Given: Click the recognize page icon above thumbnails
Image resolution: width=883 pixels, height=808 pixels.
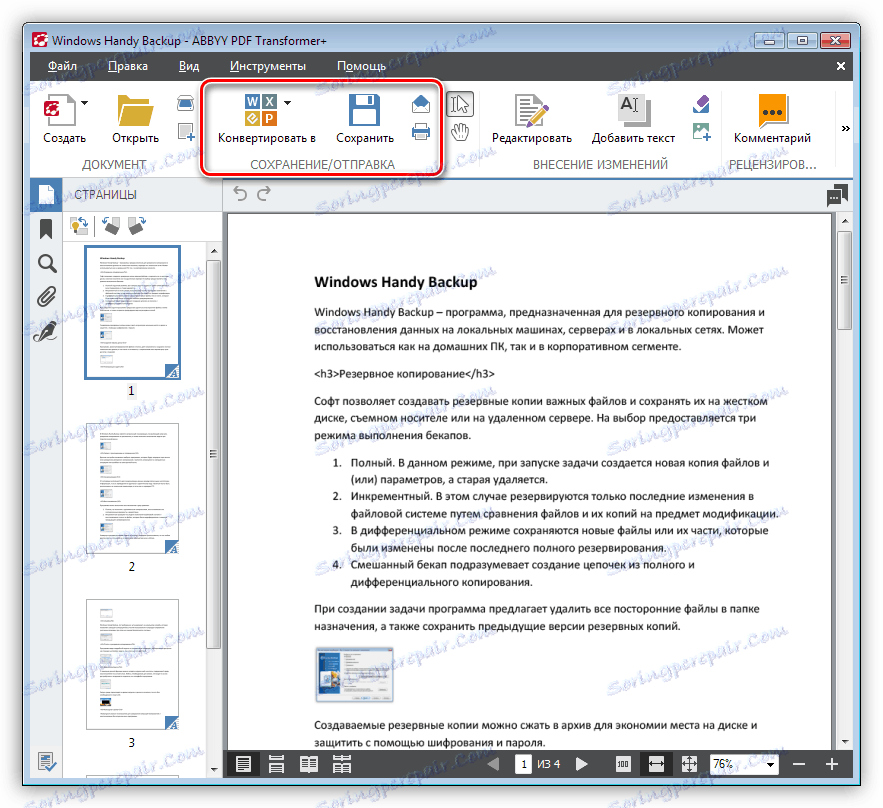Looking at the screenshot, I should point(79,226).
